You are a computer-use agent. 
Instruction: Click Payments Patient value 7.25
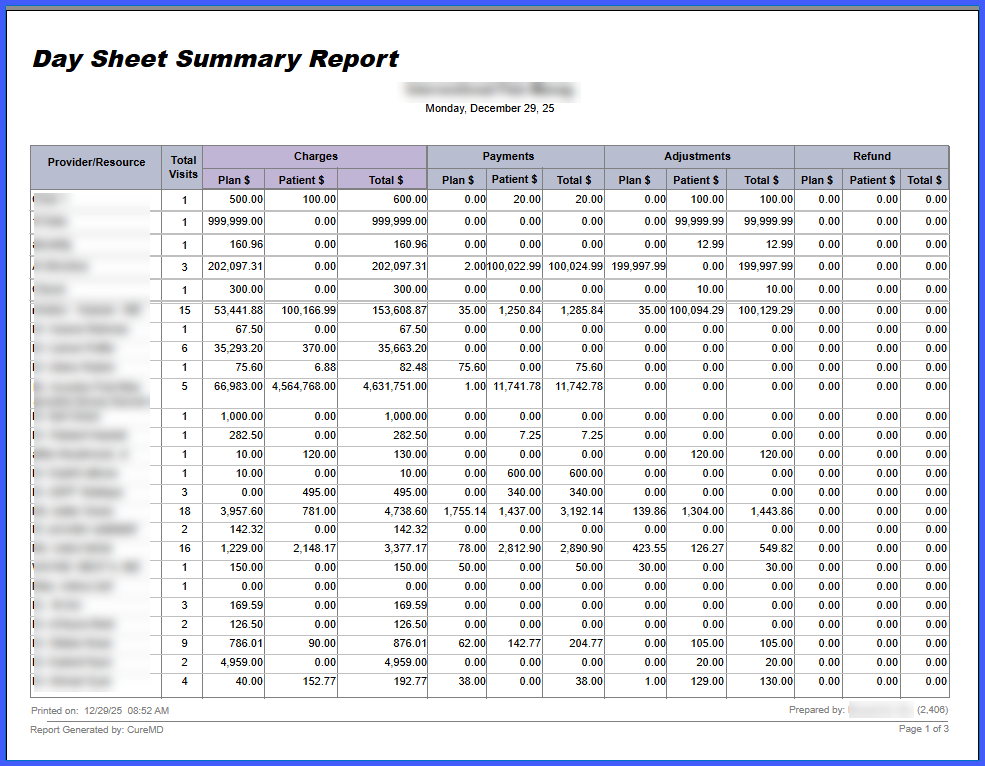point(530,435)
